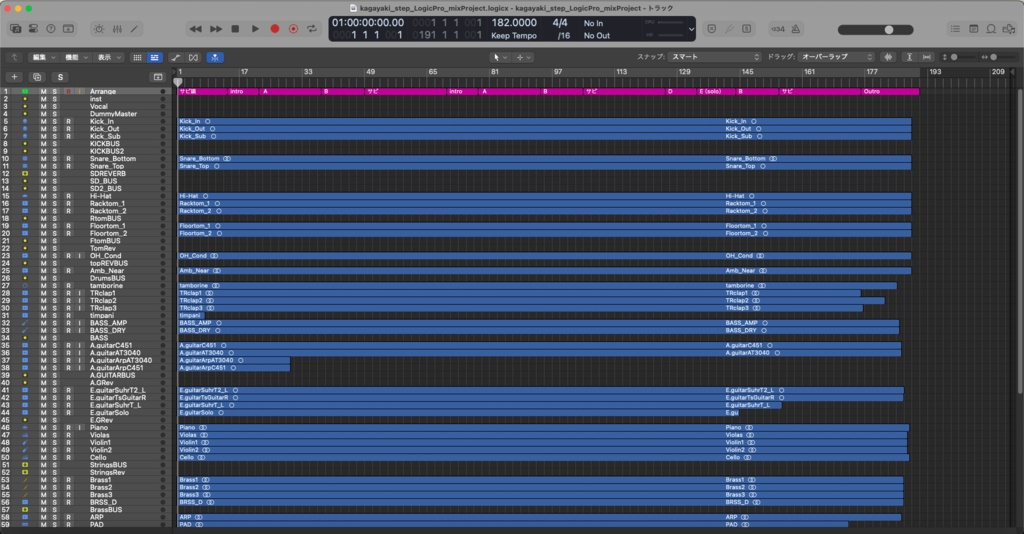Click the add track plus button

[14, 77]
